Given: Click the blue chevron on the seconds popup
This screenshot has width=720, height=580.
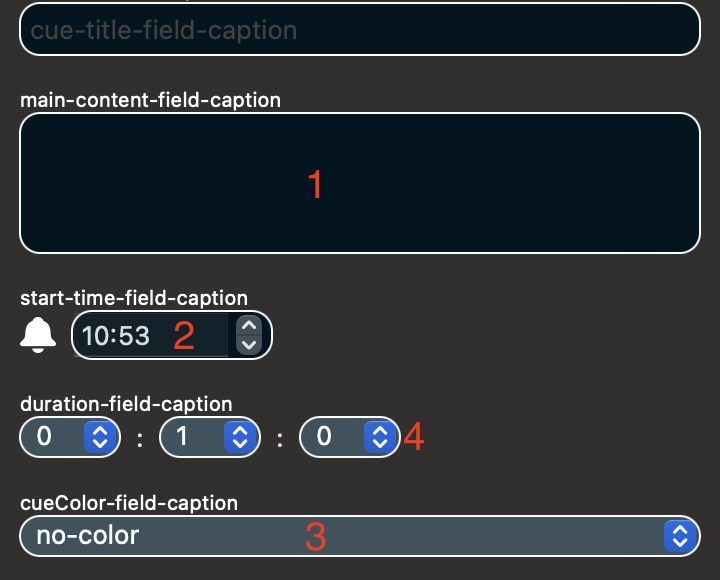Looking at the screenshot, I should tap(379, 437).
